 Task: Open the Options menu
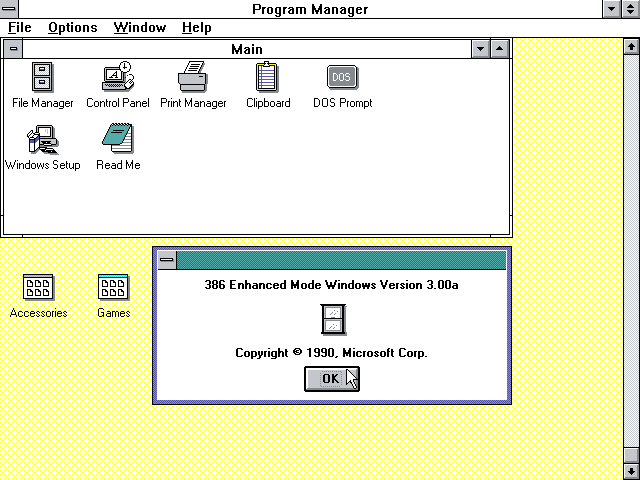pyautogui.click(x=73, y=28)
